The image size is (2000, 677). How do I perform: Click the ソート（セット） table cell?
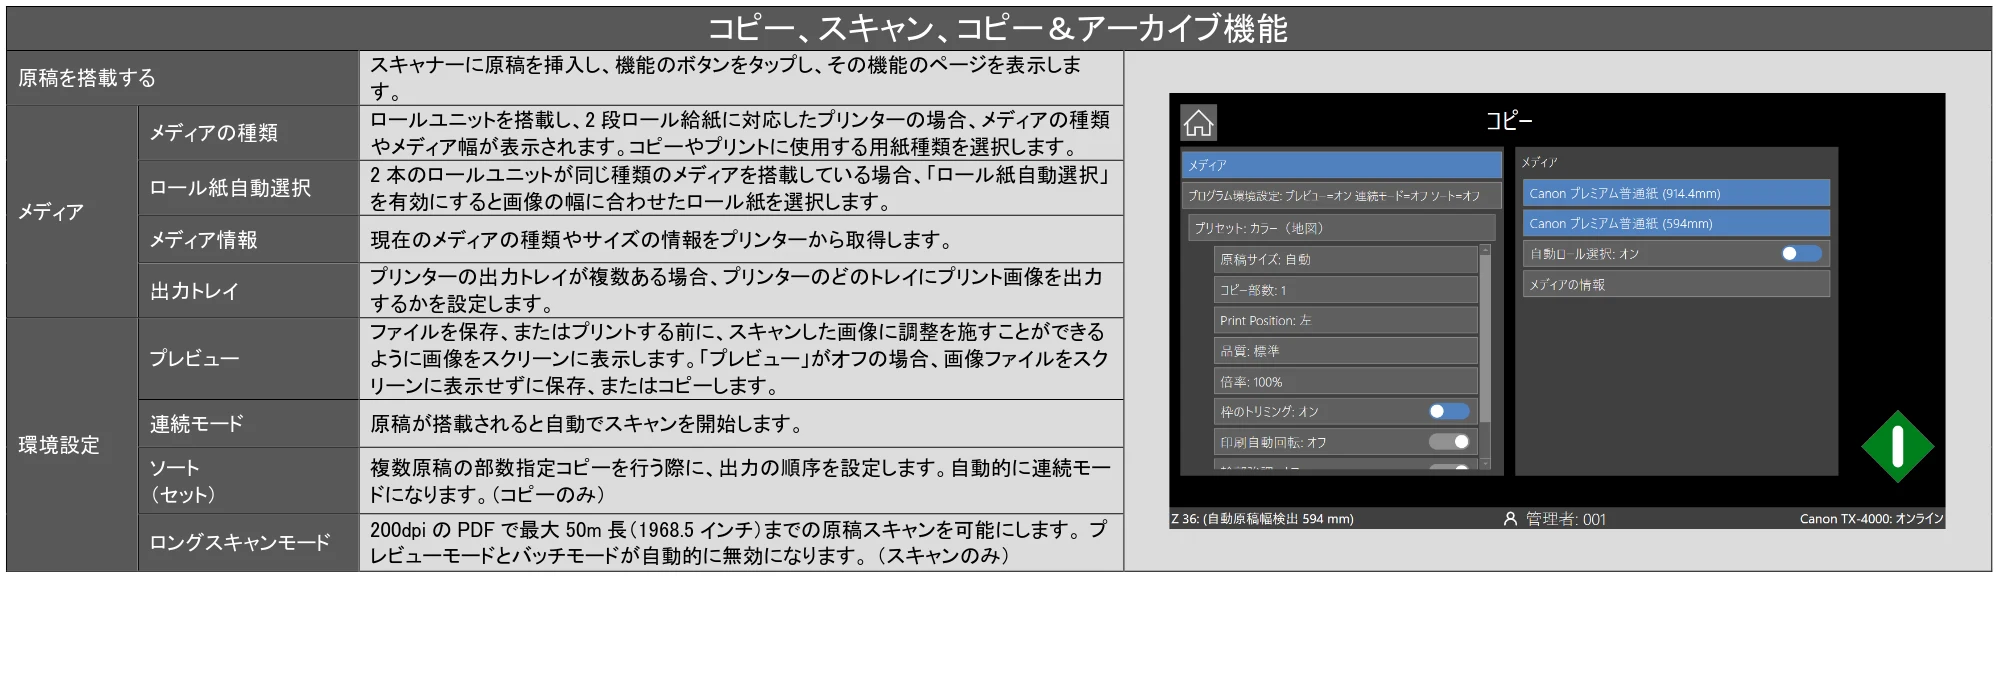[x=249, y=481]
